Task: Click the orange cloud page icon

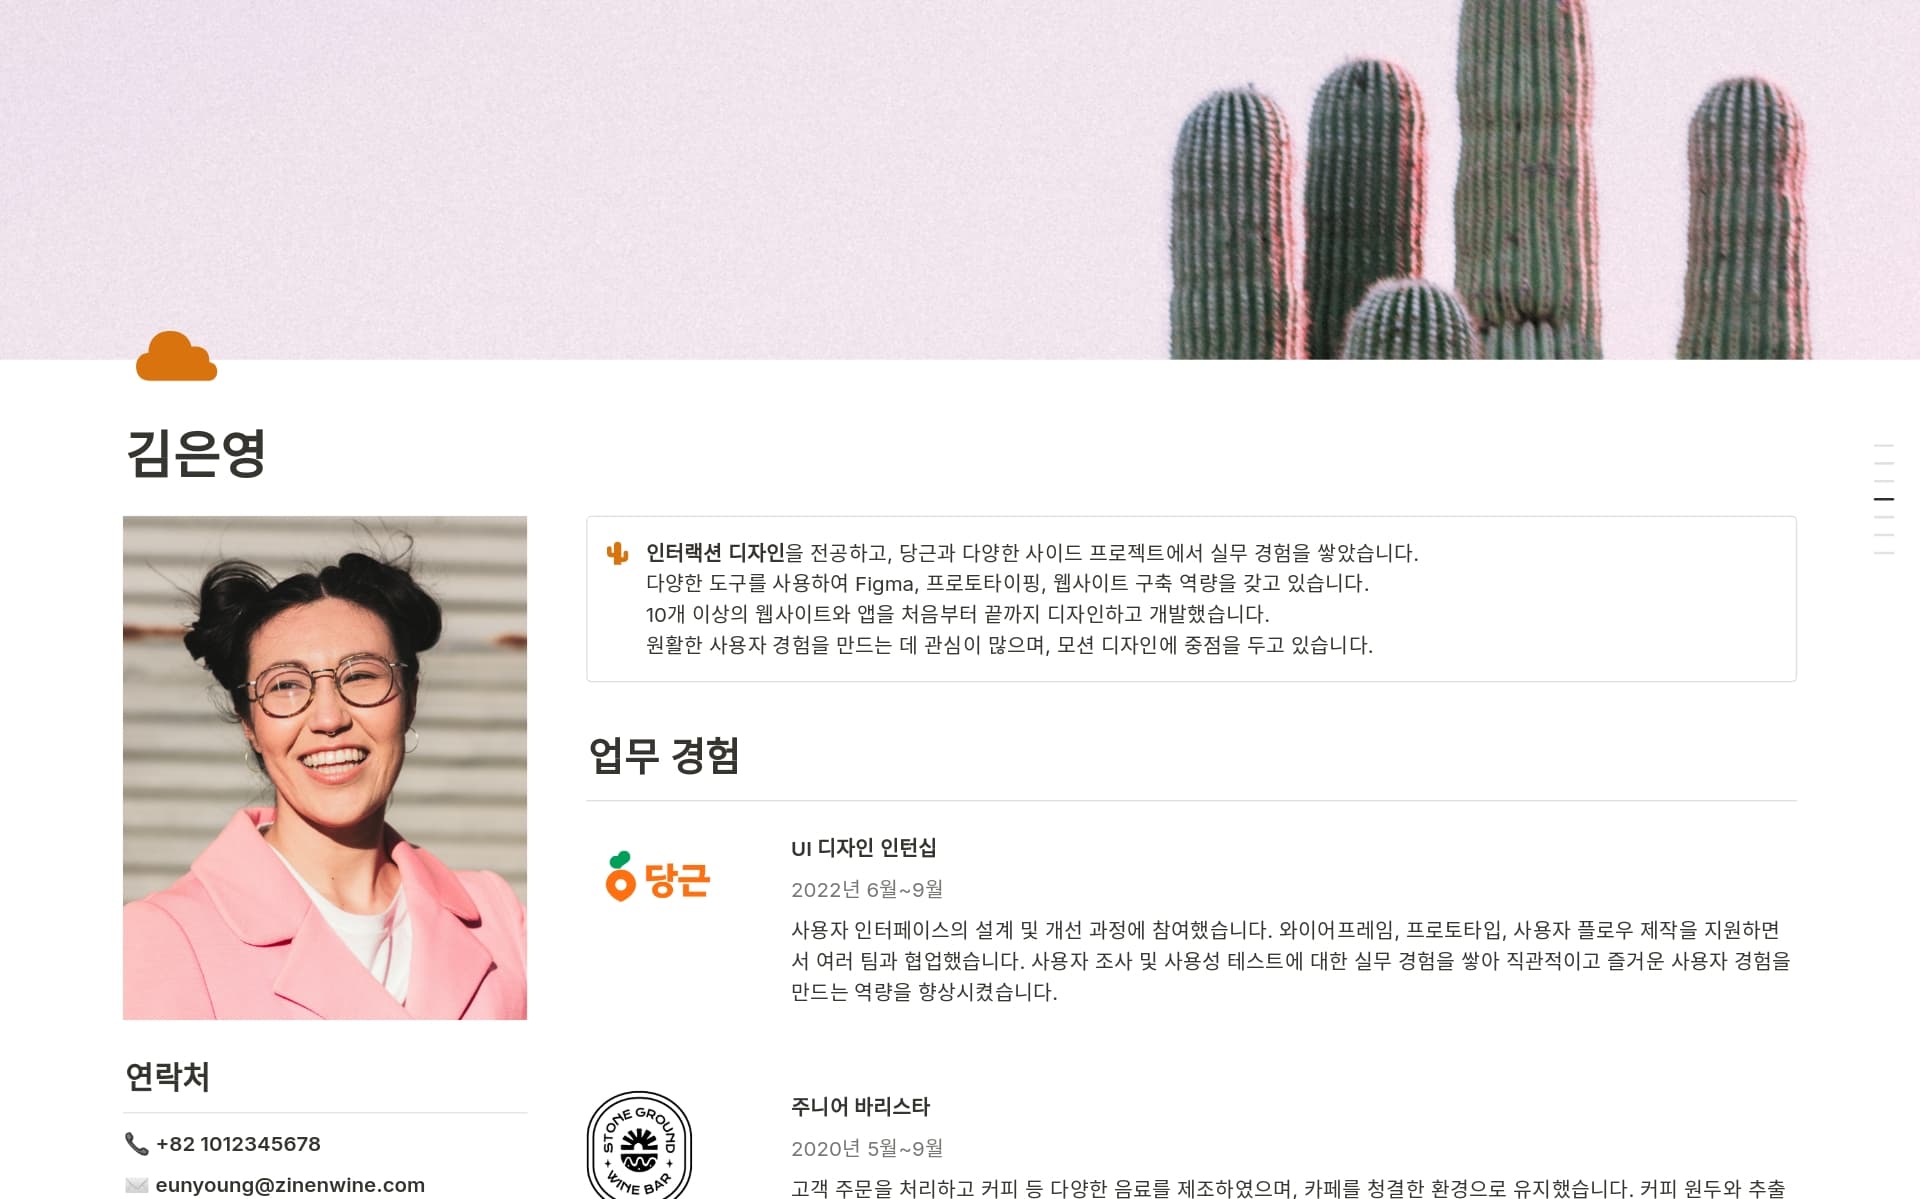Action: [x=176, y=357]
